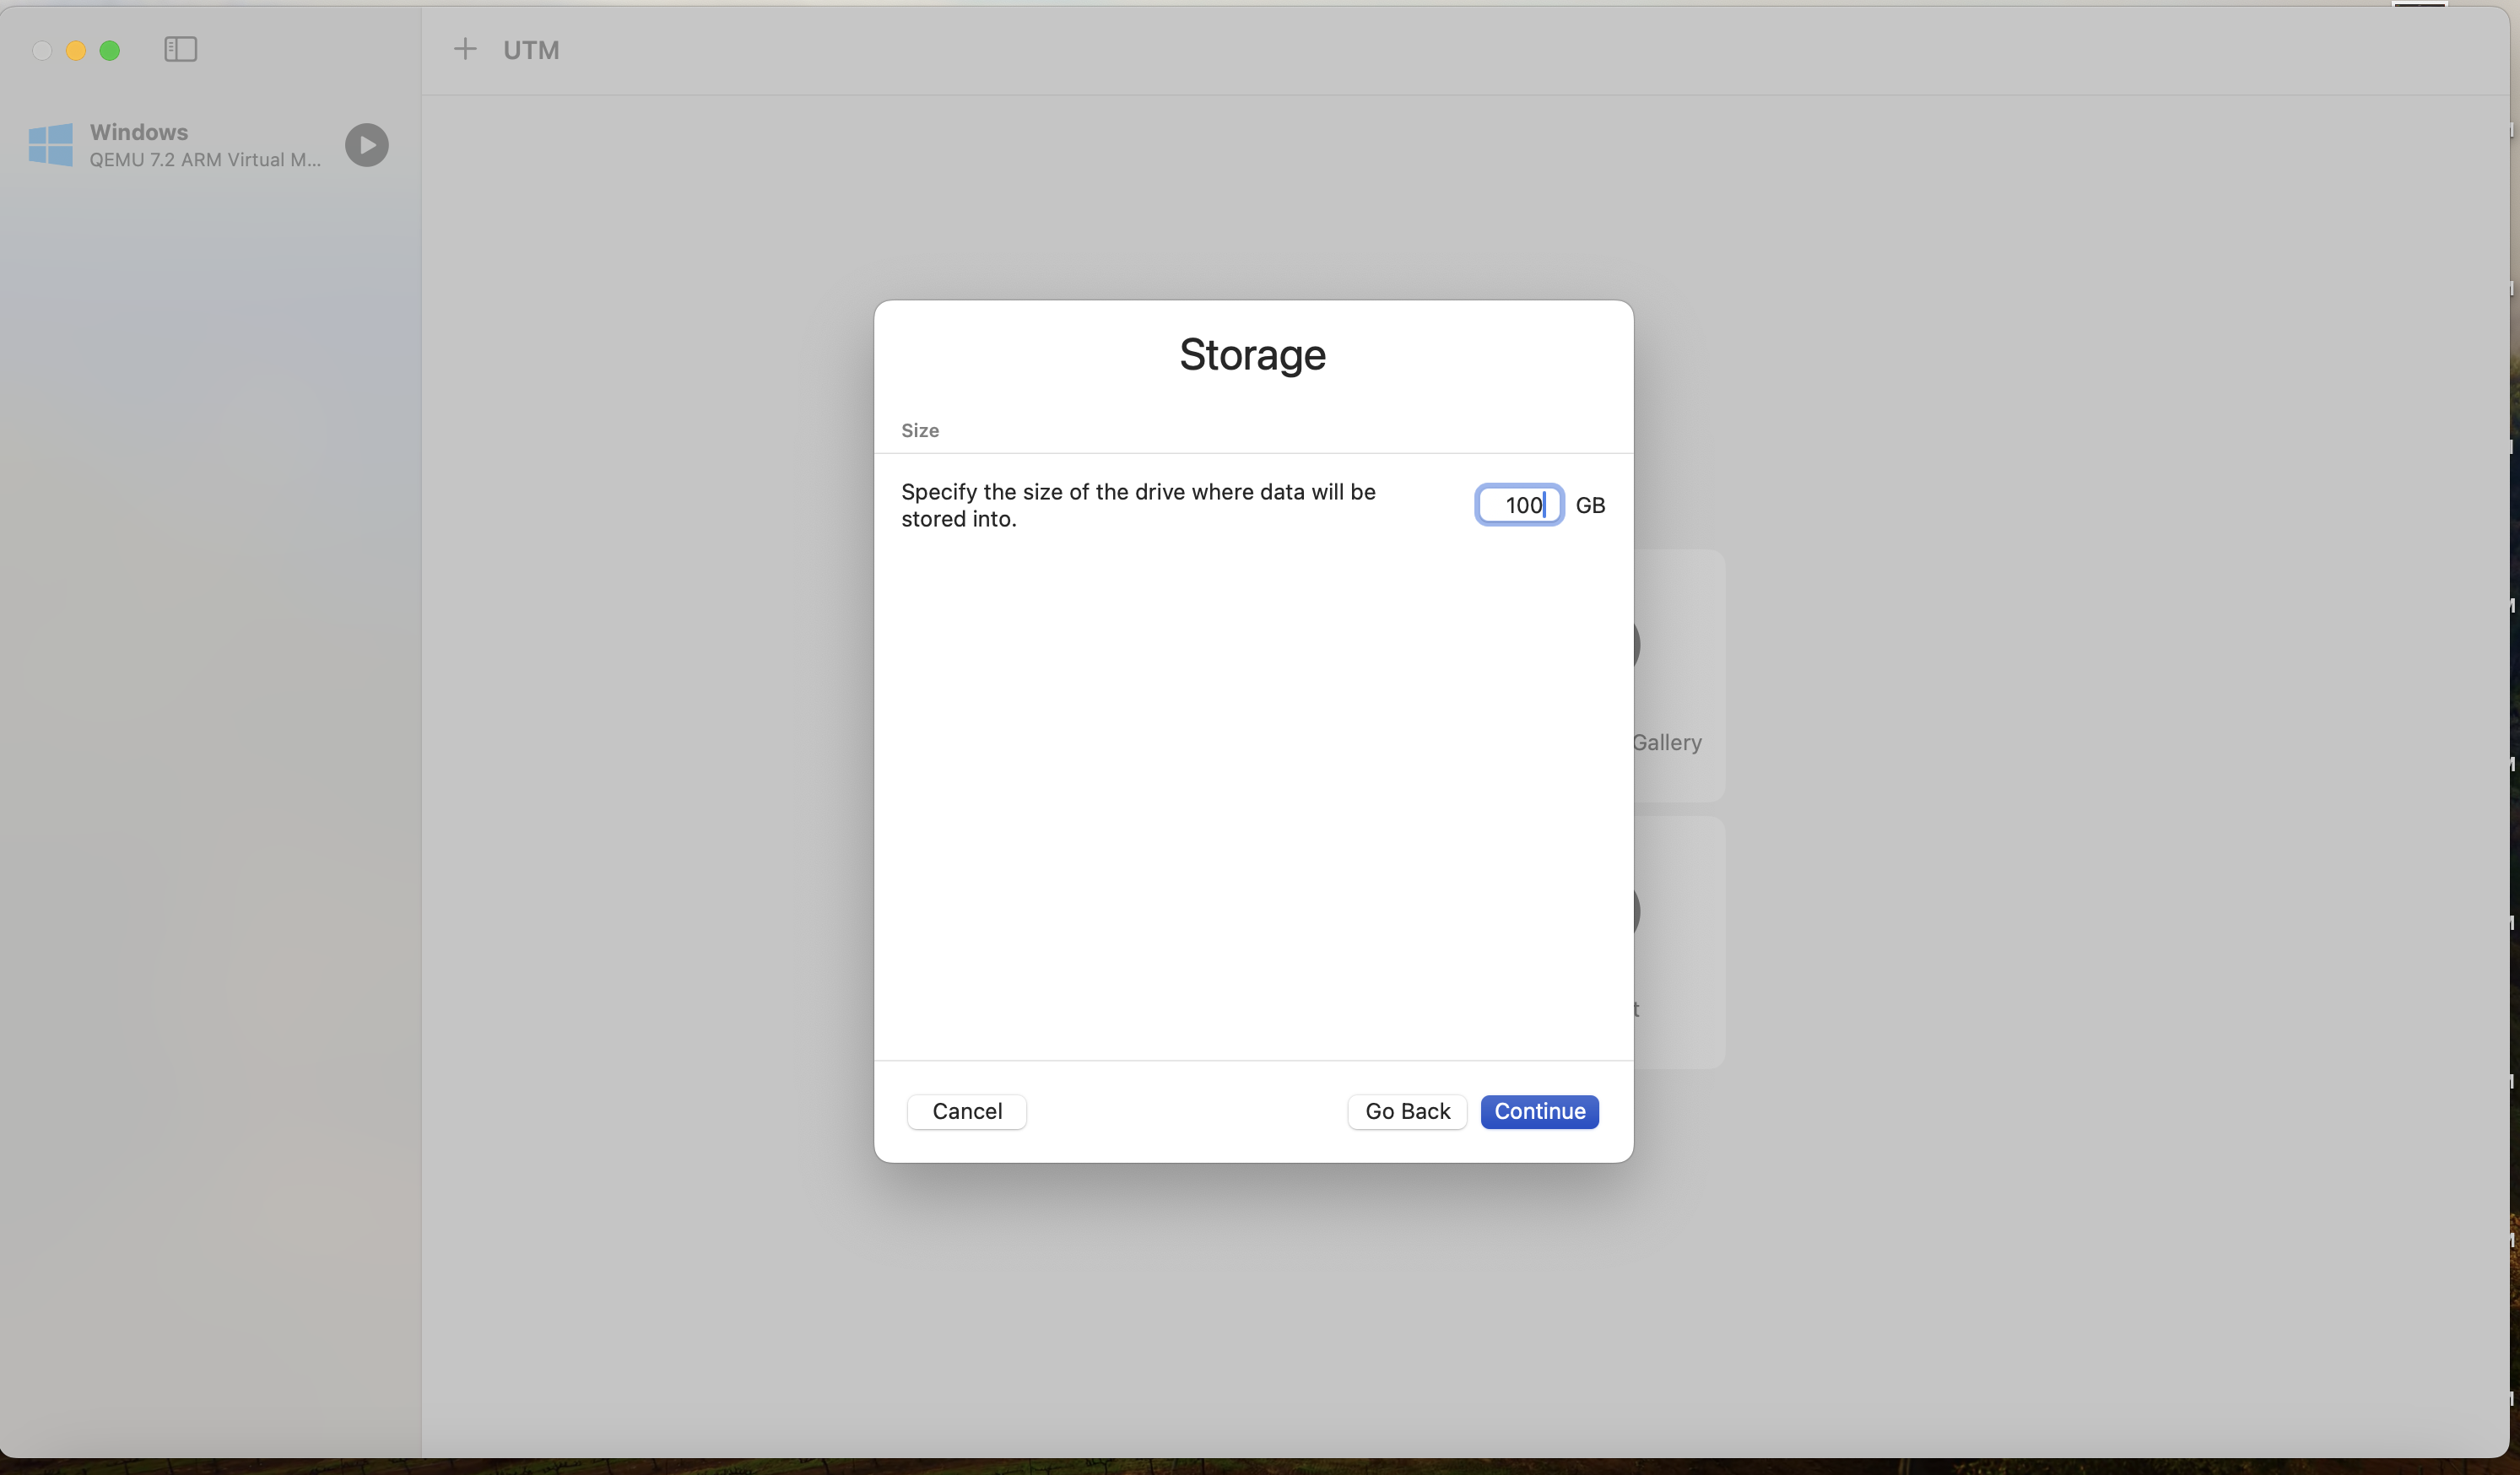This screenshot has width=2520, height=1475.
Task: Click the Size section header
Action: [x=919, y=430]
